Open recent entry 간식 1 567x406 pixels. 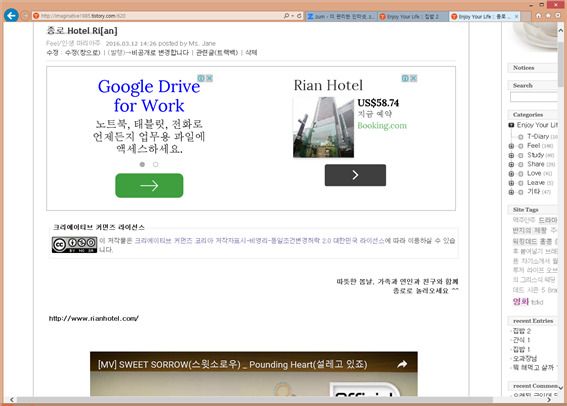pyautogui.click(x=521, y=340)
